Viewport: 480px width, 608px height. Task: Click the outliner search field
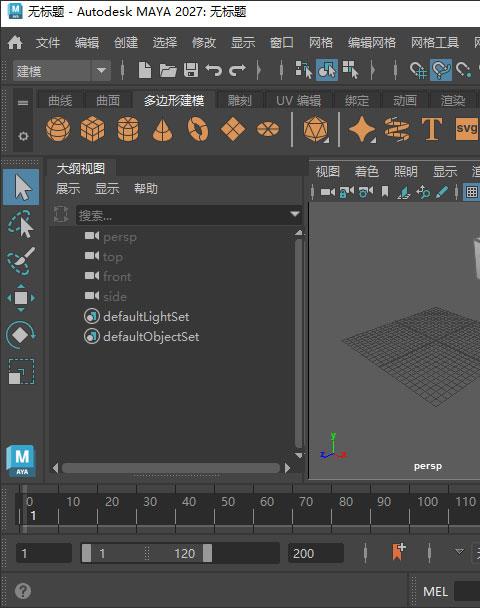pyautogui.click(x=182, y=215)
